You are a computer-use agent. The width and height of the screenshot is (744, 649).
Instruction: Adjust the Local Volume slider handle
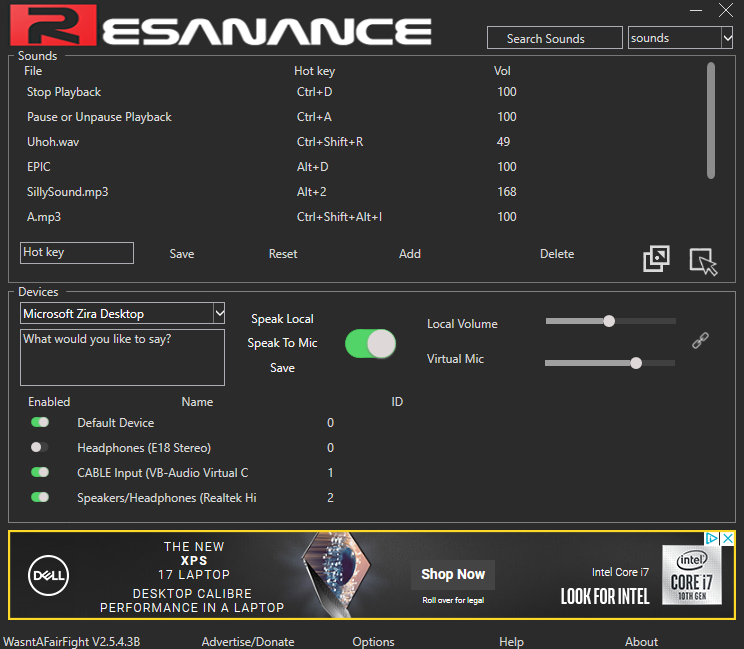tap(609, 321)
